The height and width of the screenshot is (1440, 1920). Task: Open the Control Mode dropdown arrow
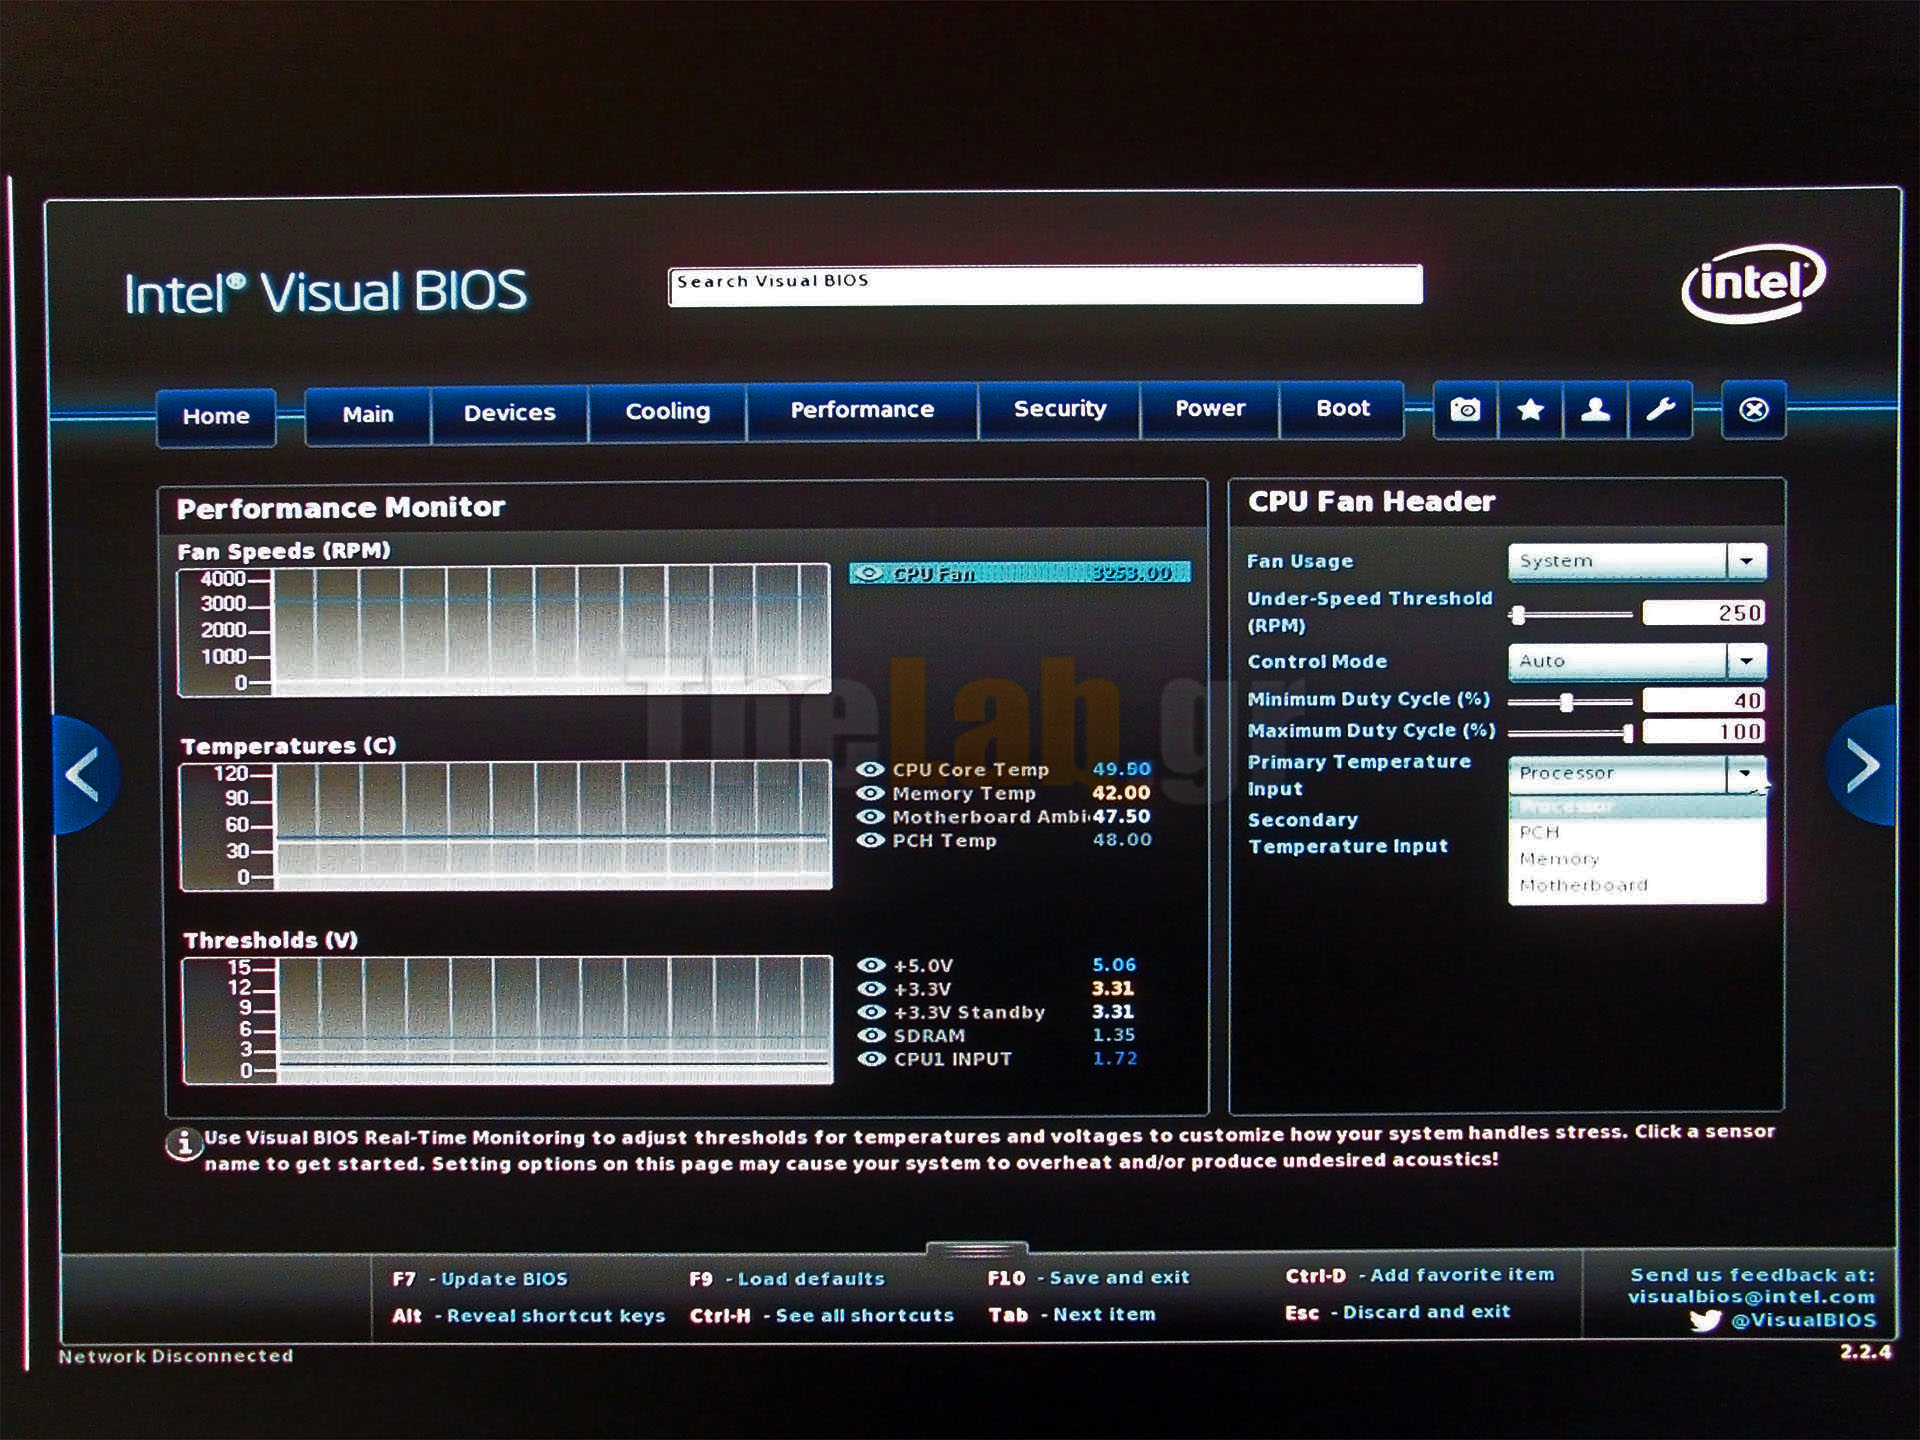[x=1746, y=661]
